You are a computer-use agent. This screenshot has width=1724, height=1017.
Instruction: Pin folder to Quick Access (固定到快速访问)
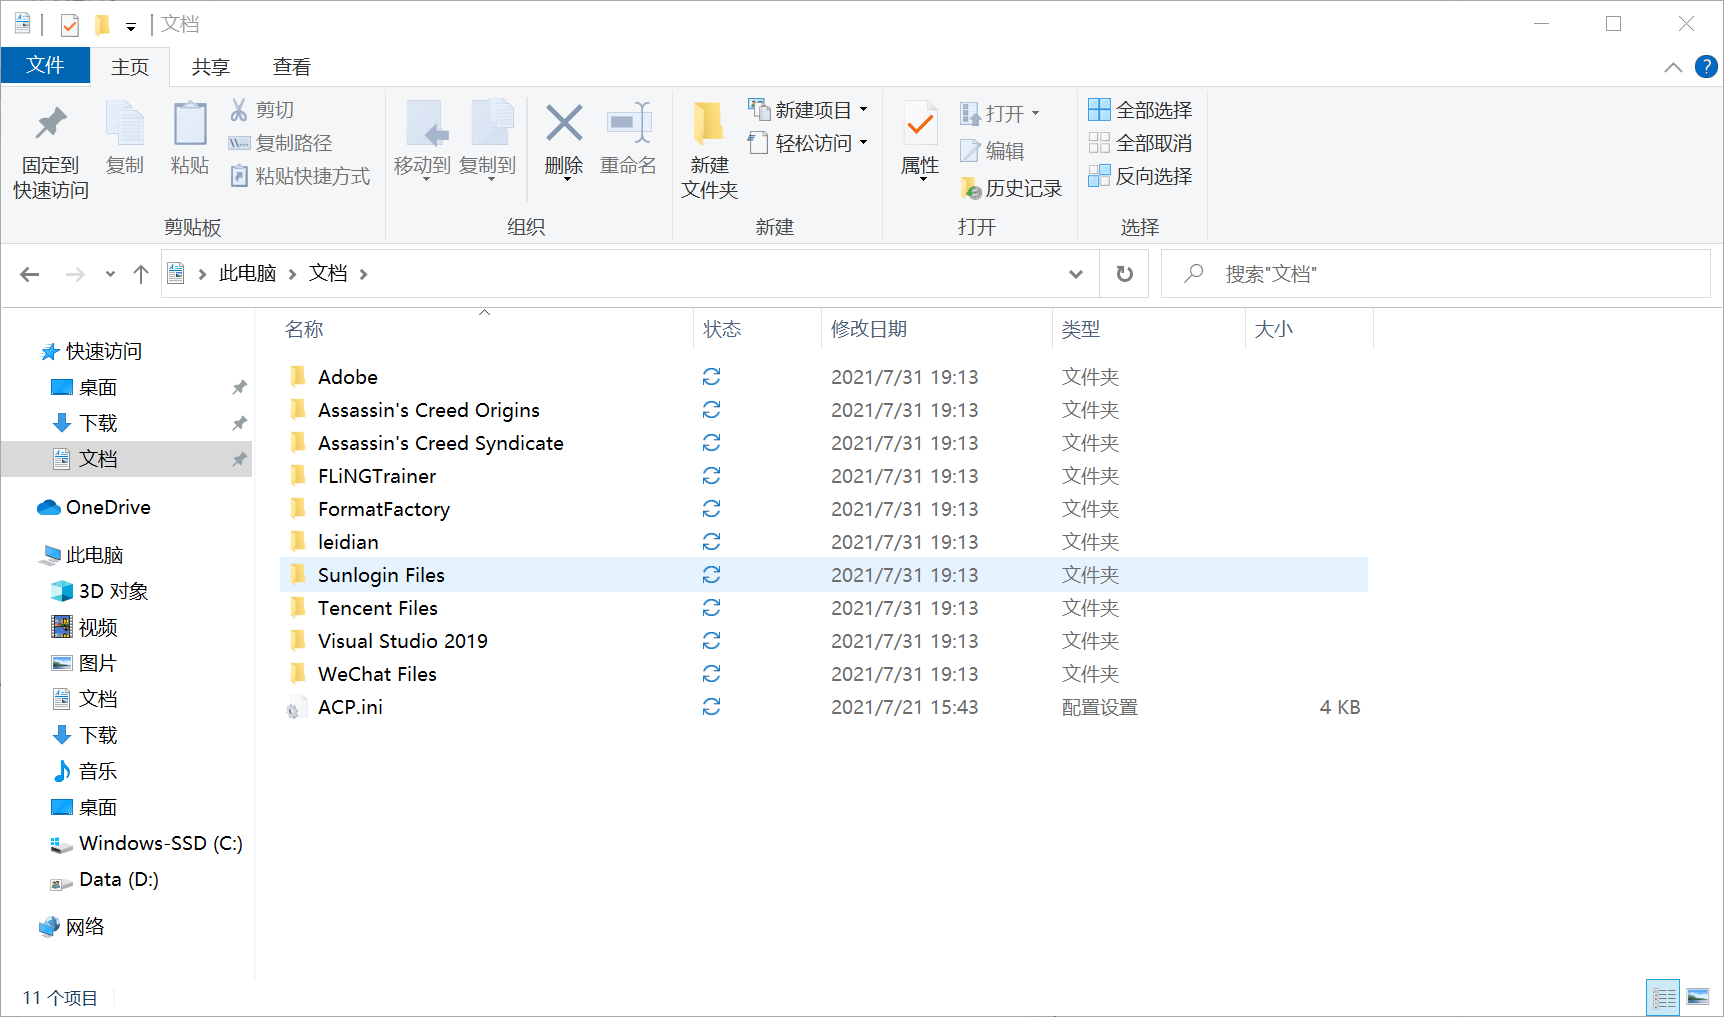[50, 150]
